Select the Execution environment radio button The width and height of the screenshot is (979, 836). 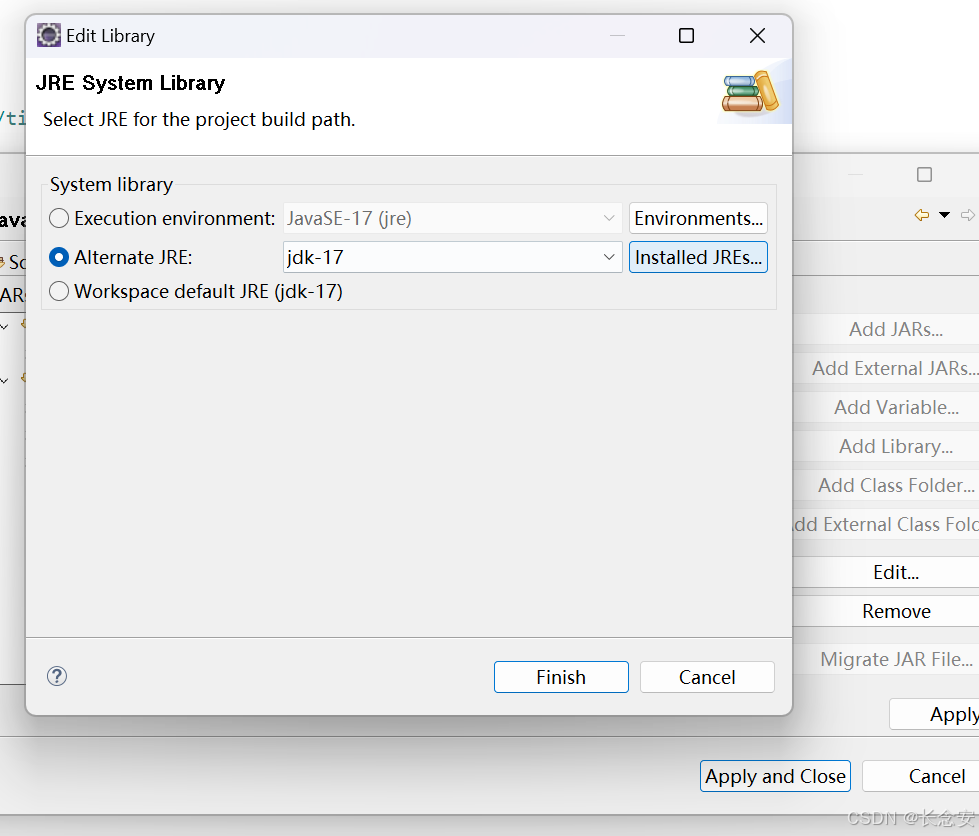pos(58,218)
